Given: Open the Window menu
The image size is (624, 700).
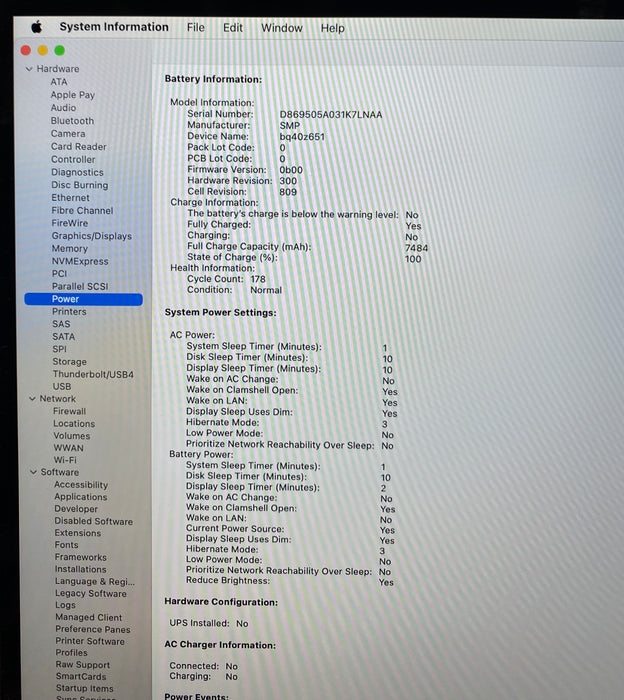Looking at the screenshot, I should [x=282, y=28].
